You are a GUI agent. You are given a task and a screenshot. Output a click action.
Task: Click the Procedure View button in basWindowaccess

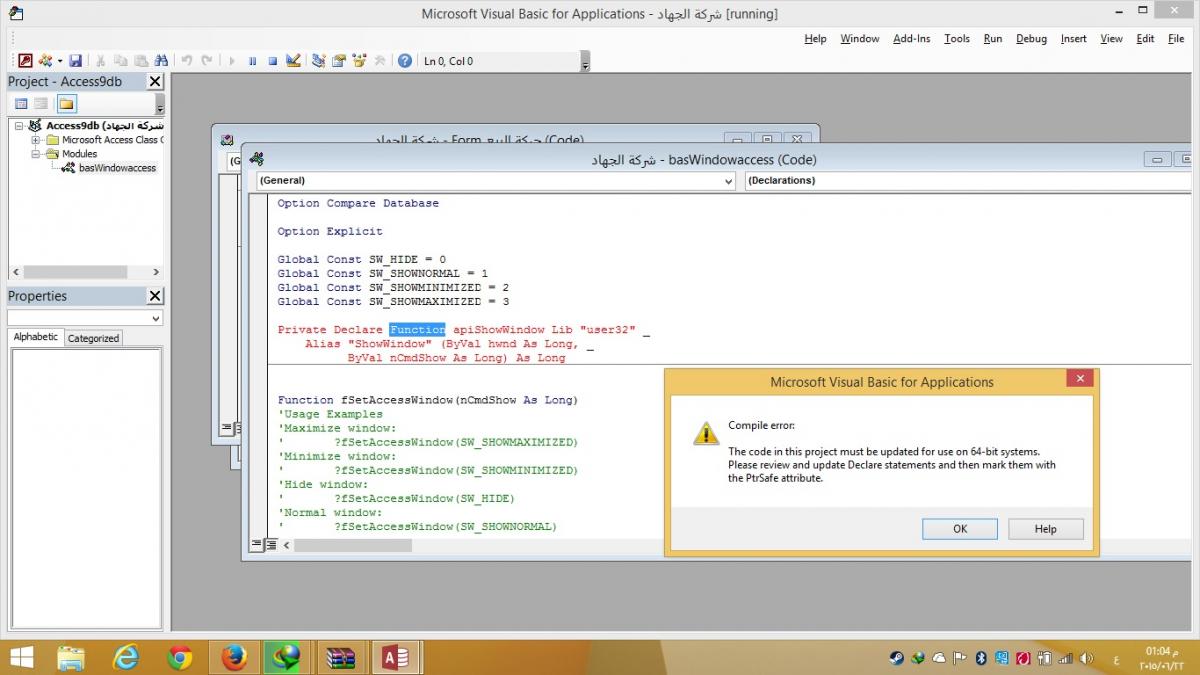(x=256, y=545)
